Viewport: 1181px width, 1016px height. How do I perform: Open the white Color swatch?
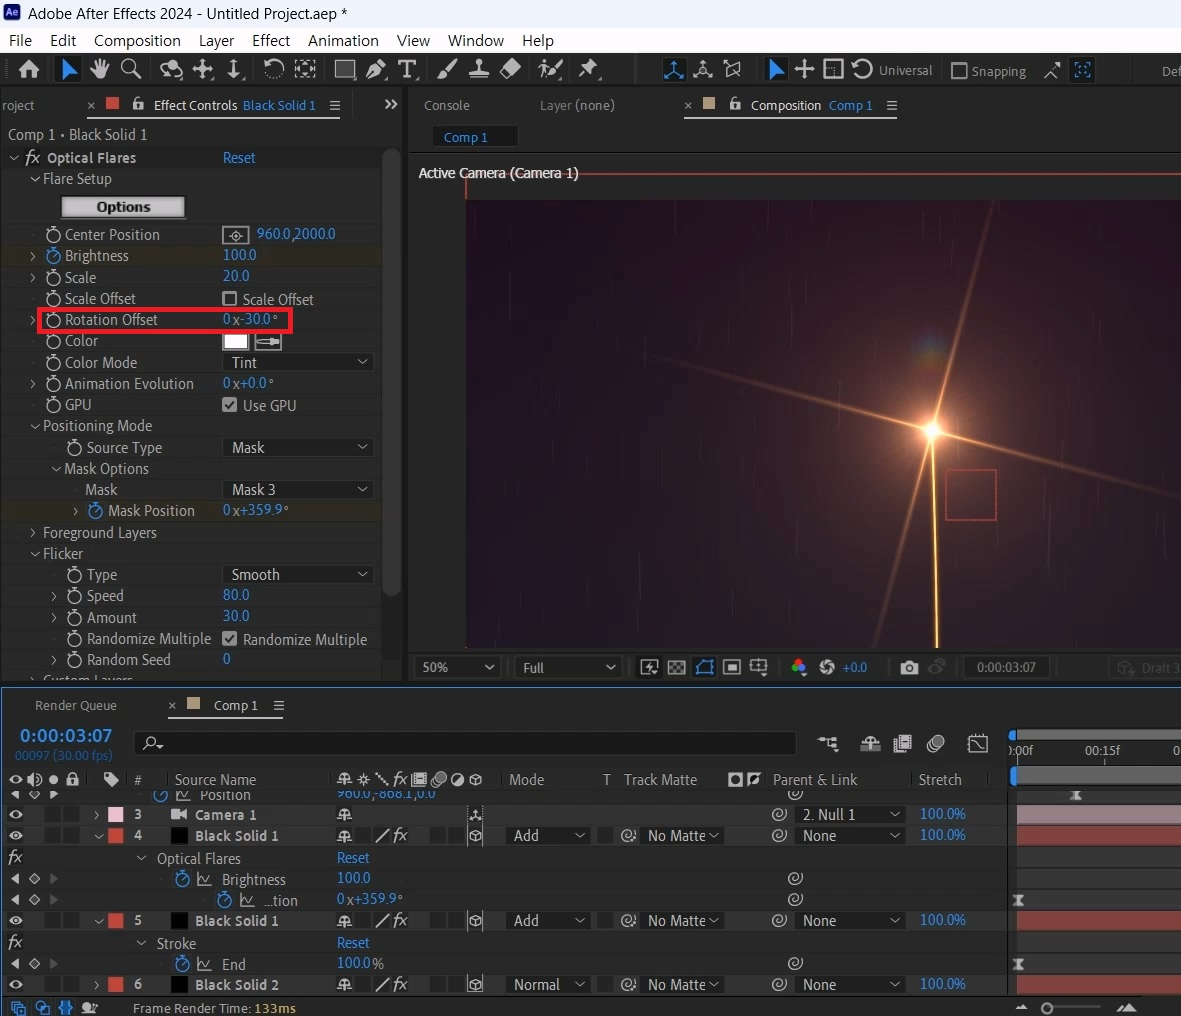(x=236, y=342)
